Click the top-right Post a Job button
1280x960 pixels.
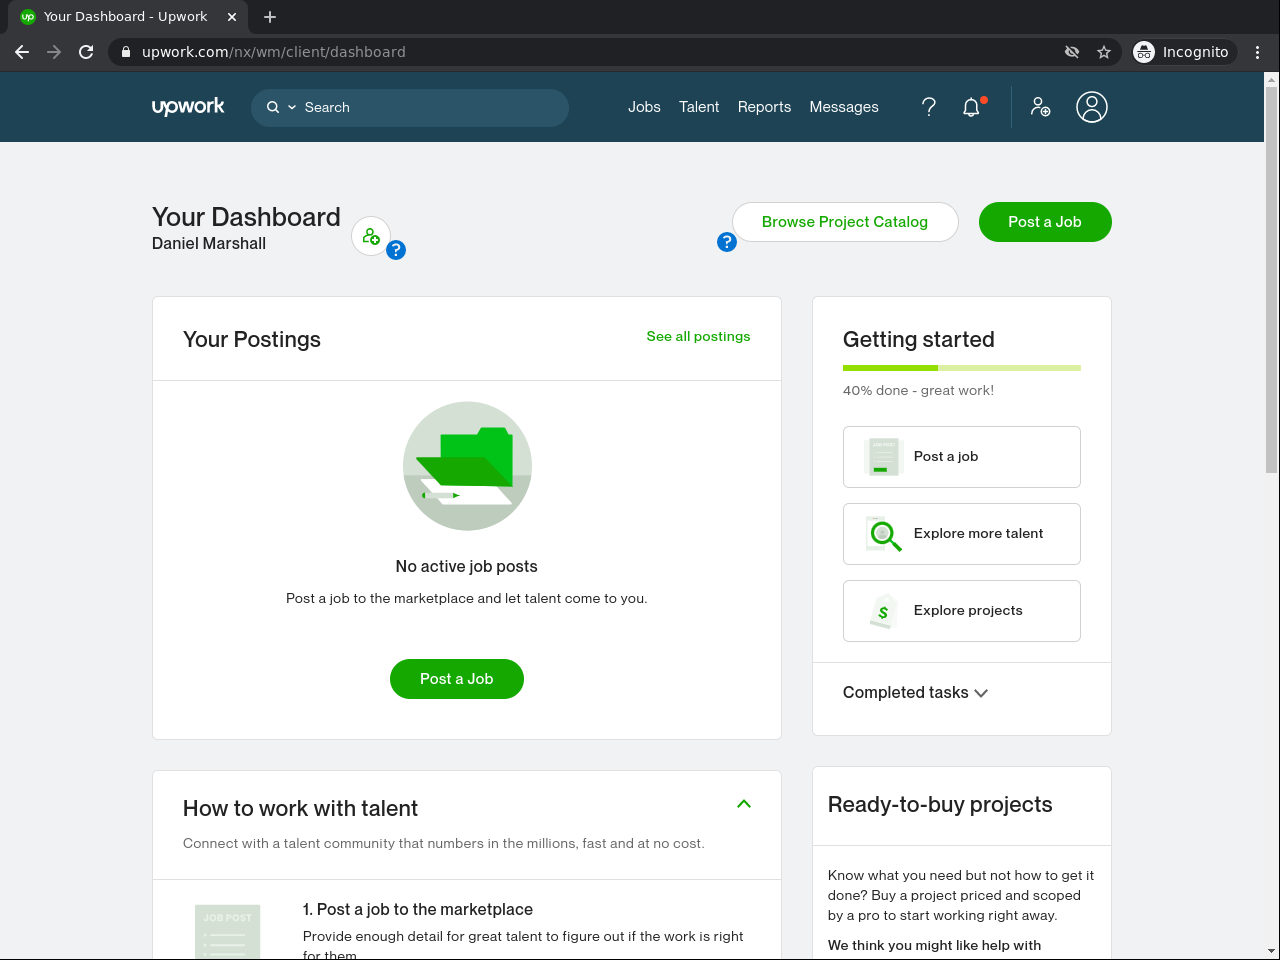coord(1045,222)
